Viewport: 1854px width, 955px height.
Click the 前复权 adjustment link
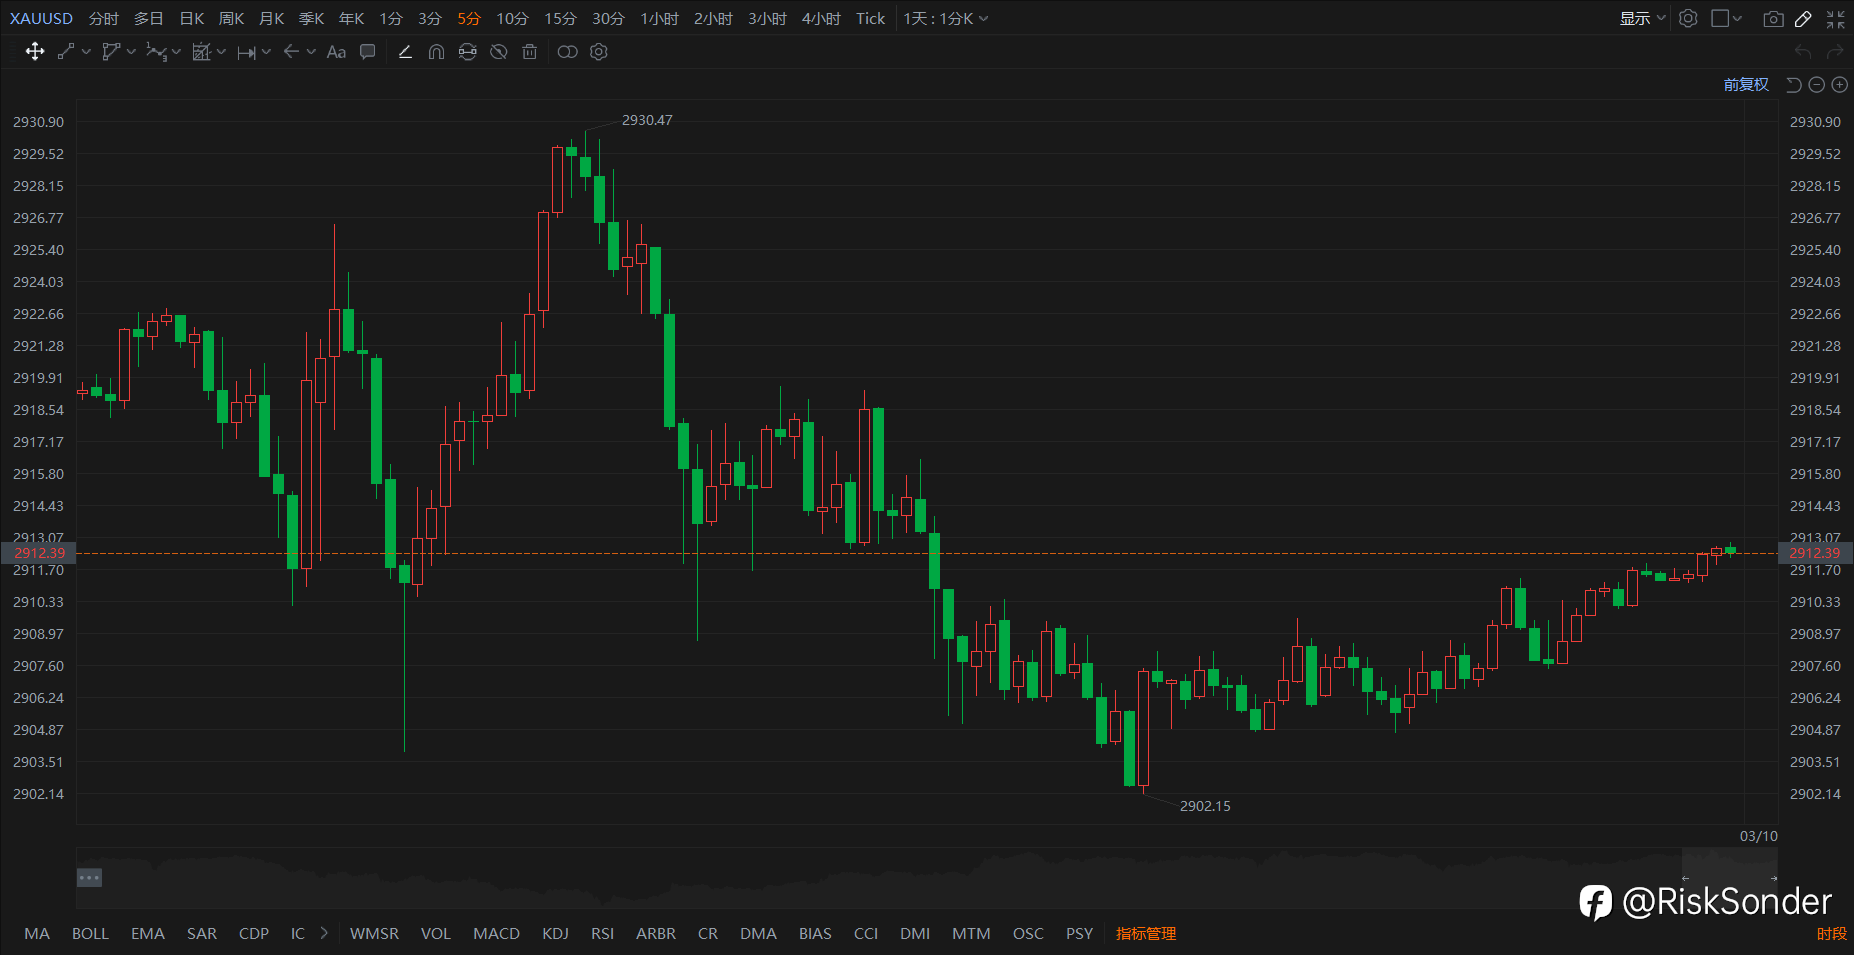pos(1746,85)
